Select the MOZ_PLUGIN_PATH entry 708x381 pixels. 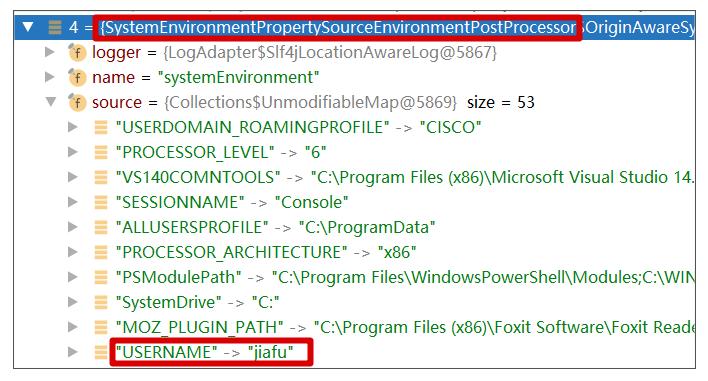pyautogui.click(x=405, y=327)
